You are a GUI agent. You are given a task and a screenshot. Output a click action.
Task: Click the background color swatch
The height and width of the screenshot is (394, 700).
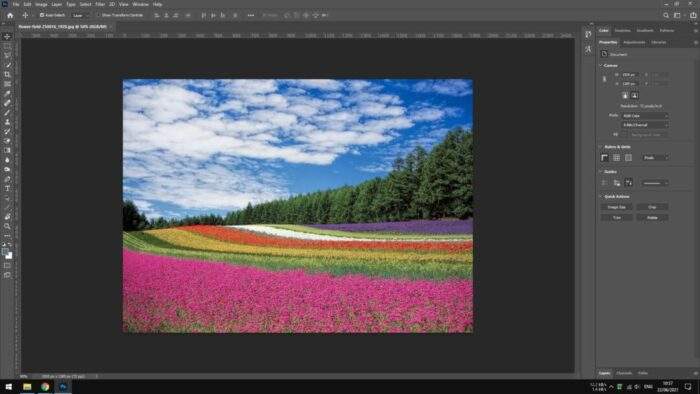[x=9, y=256]
